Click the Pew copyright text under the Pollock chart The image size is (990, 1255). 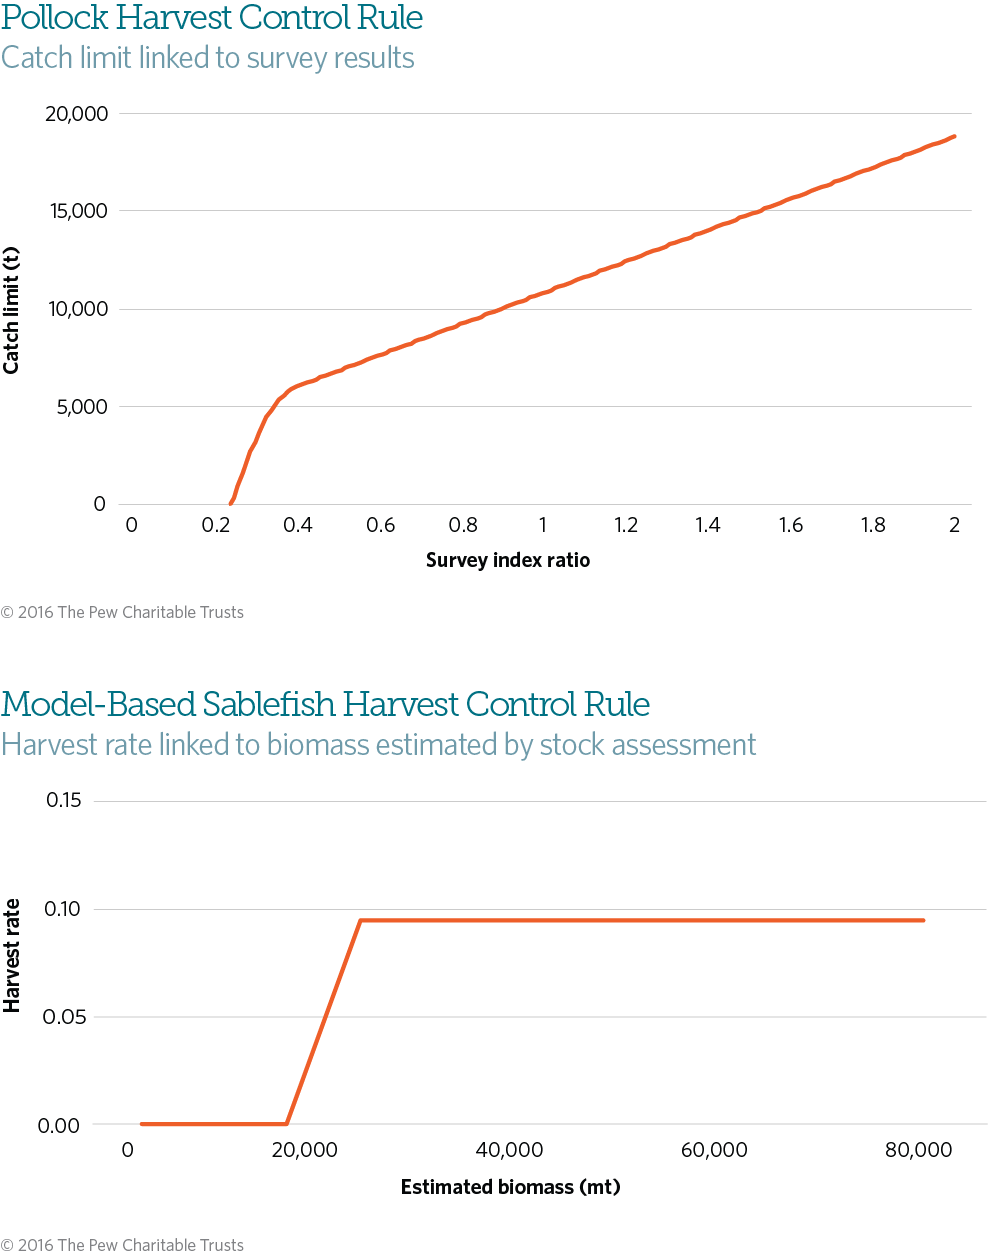point(122,612)
